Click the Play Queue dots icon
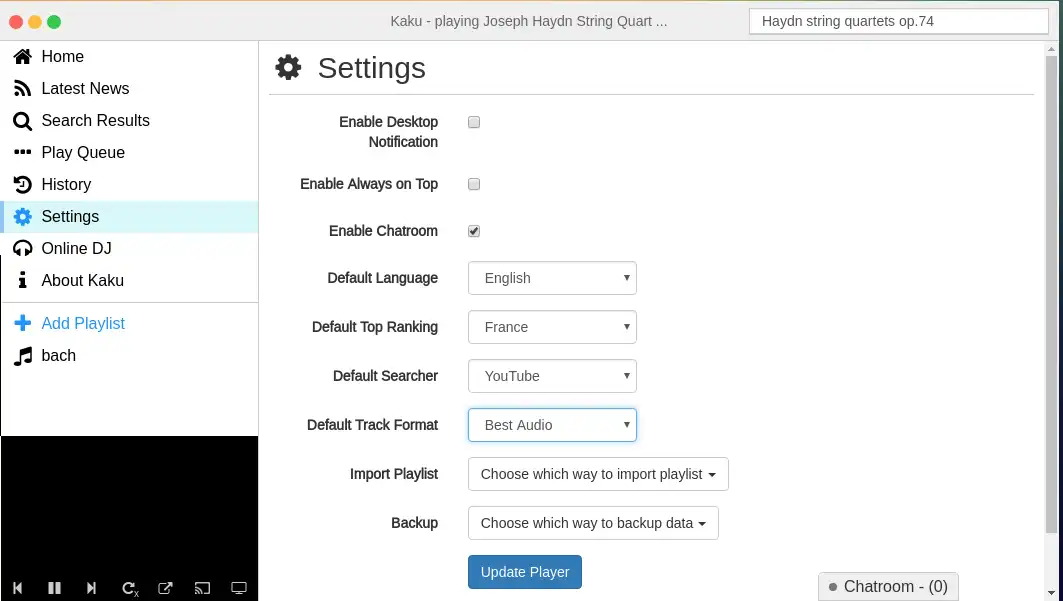 pyautogui.click(x=22, y=152)
